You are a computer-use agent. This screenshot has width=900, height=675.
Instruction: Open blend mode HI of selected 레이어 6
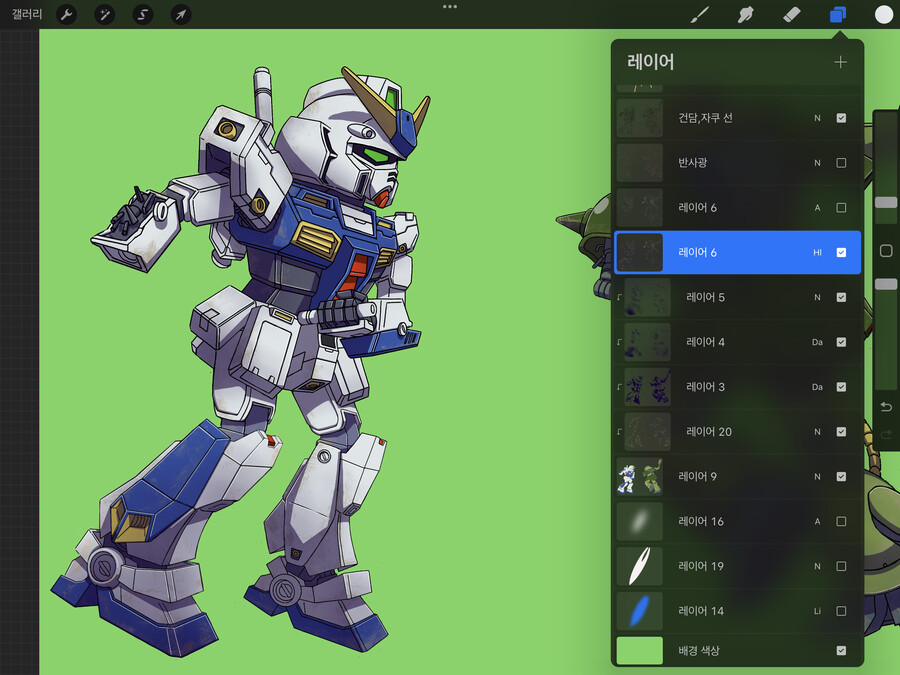(817, 252)
